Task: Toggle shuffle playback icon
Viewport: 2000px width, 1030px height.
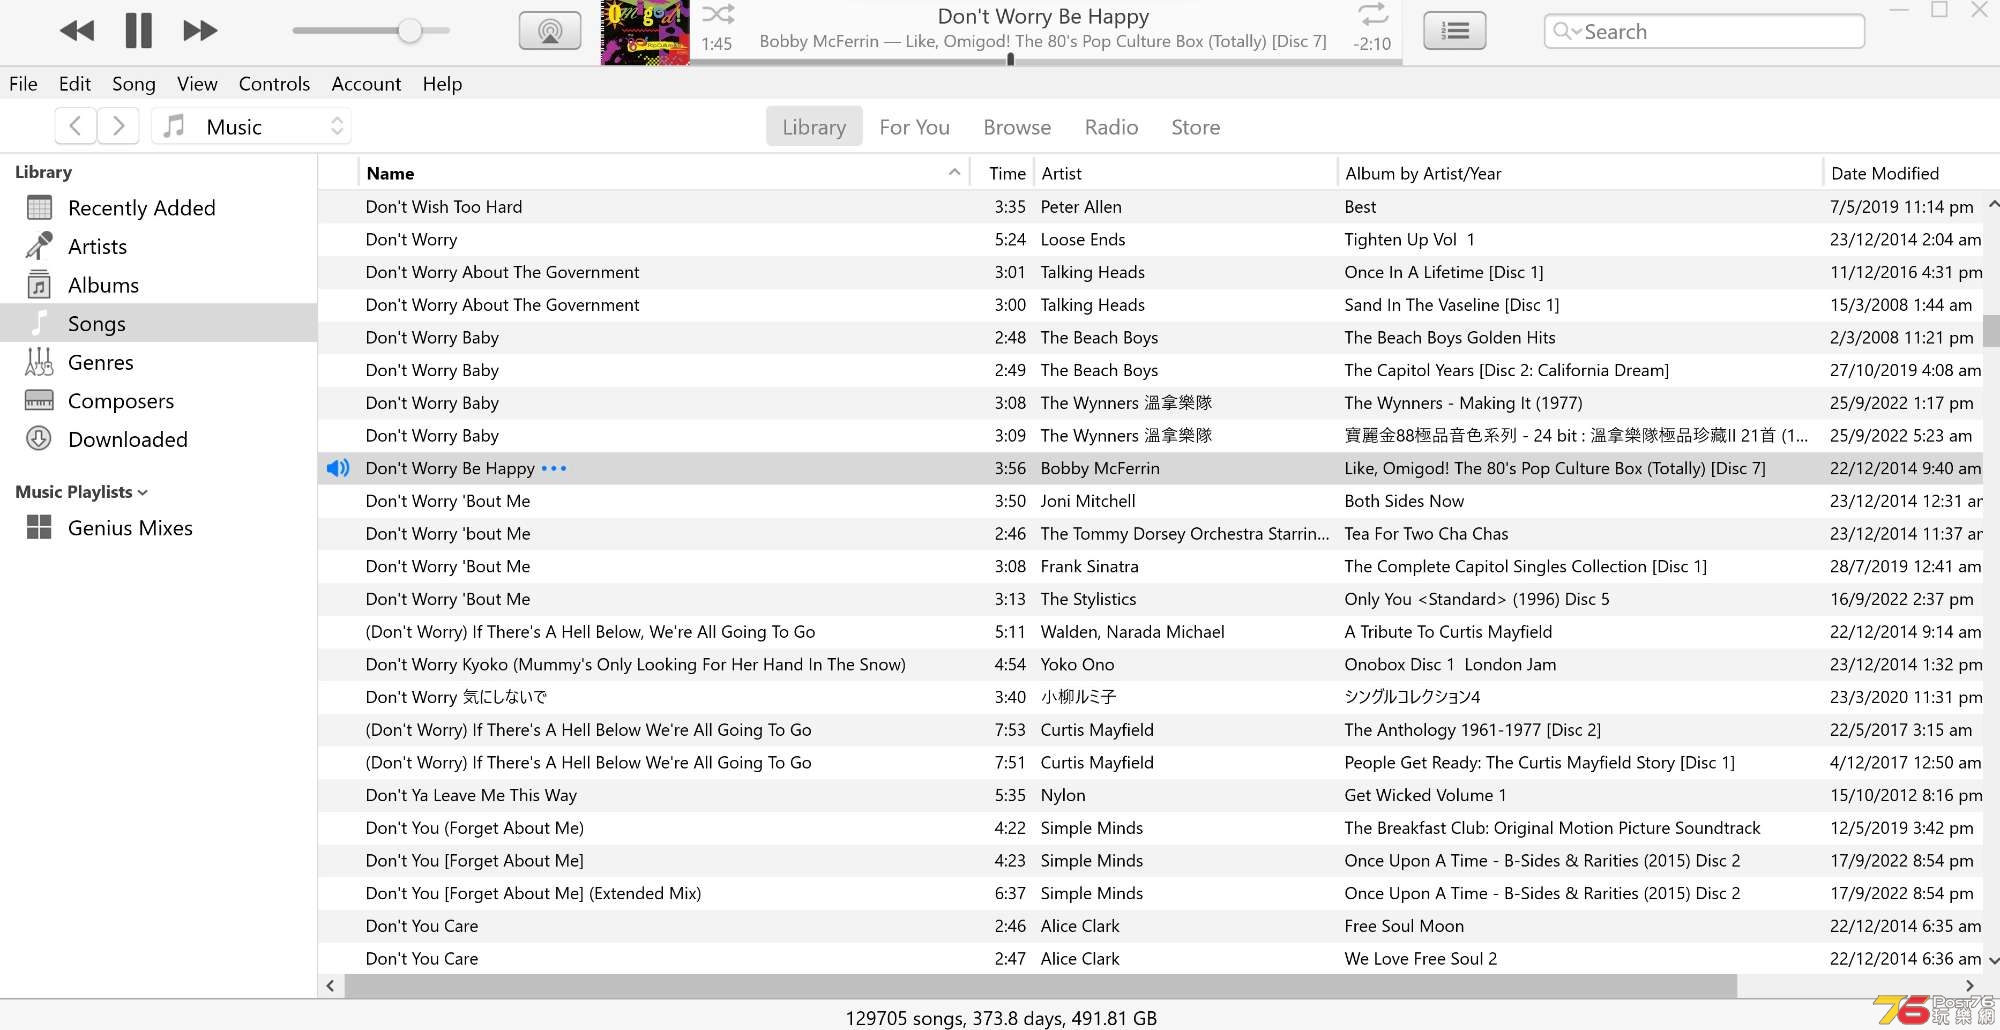Action: tap(718, 14)
